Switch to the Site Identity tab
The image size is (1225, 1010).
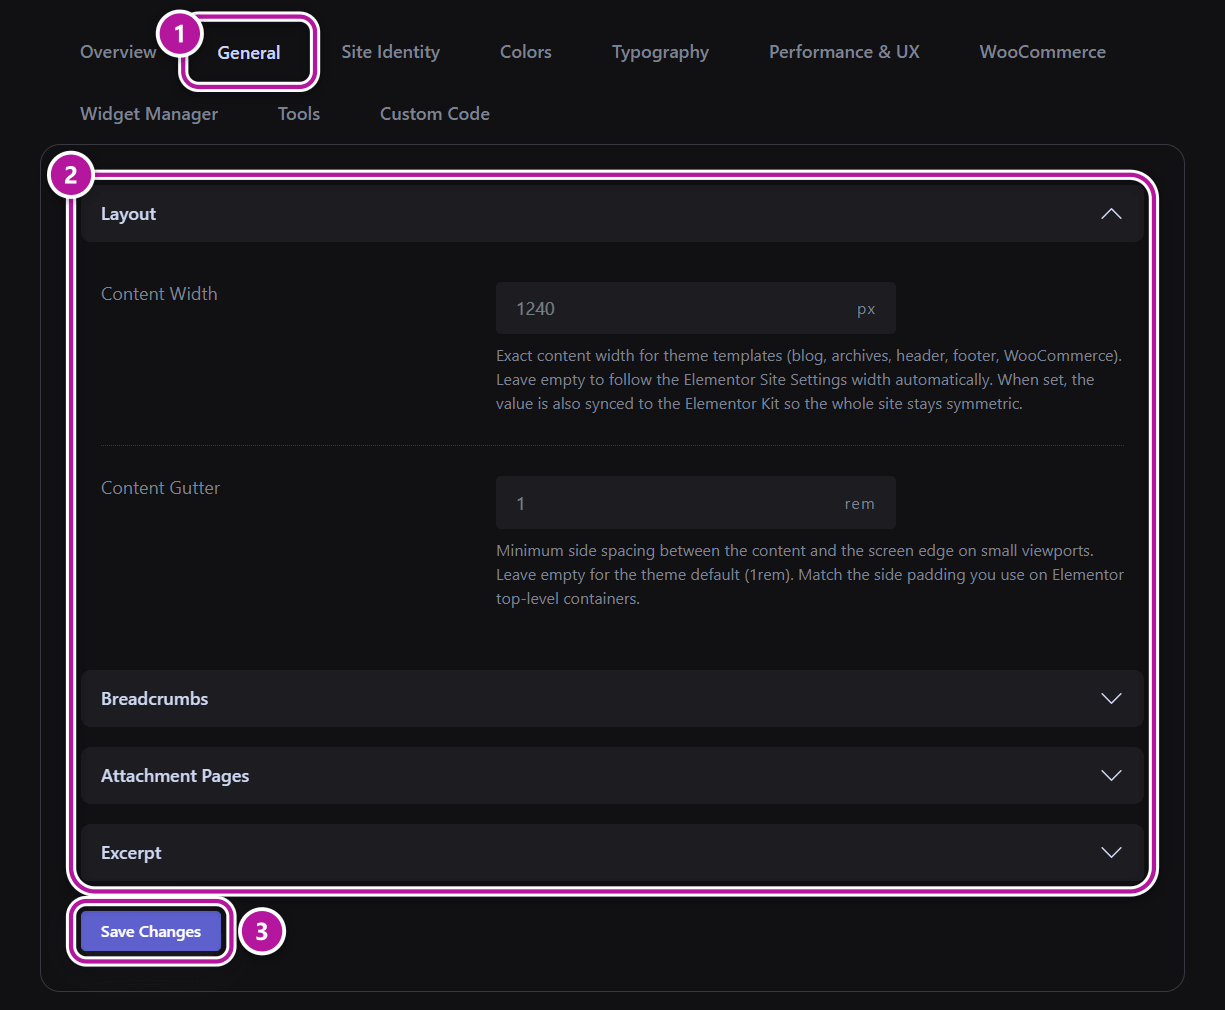[390, 52]
